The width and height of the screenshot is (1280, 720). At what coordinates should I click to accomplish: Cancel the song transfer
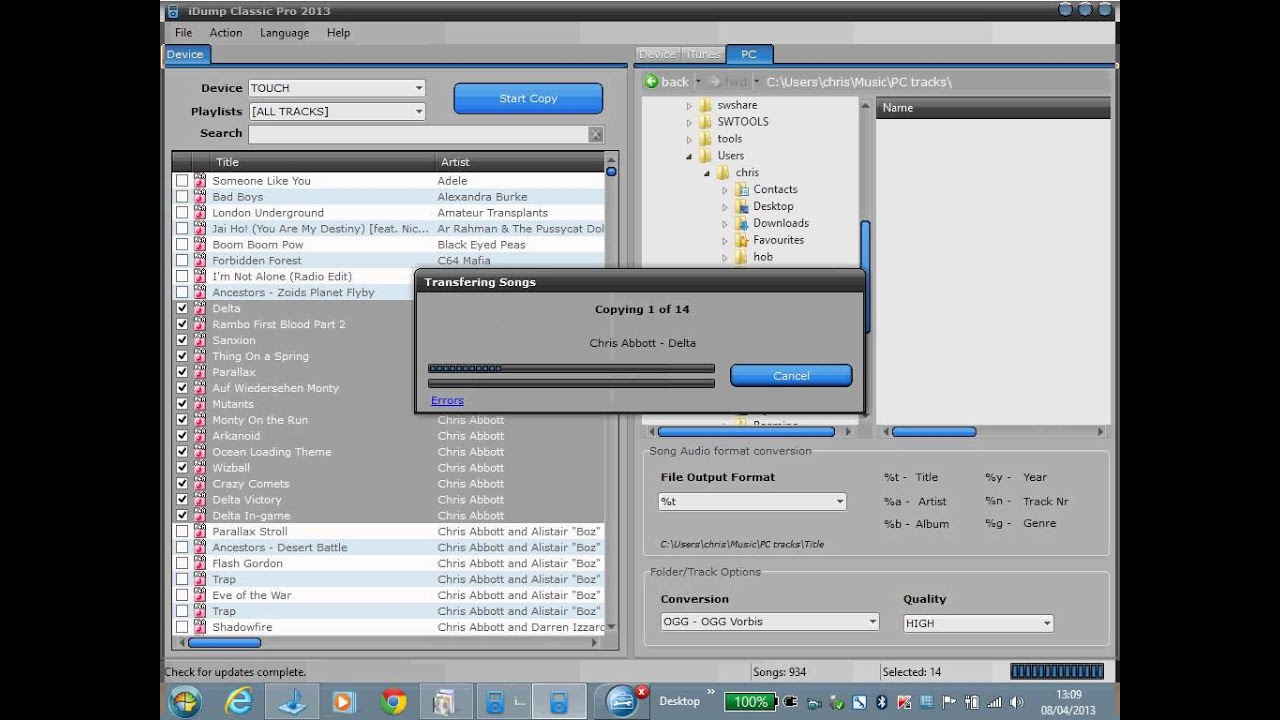tap(791, 376)
